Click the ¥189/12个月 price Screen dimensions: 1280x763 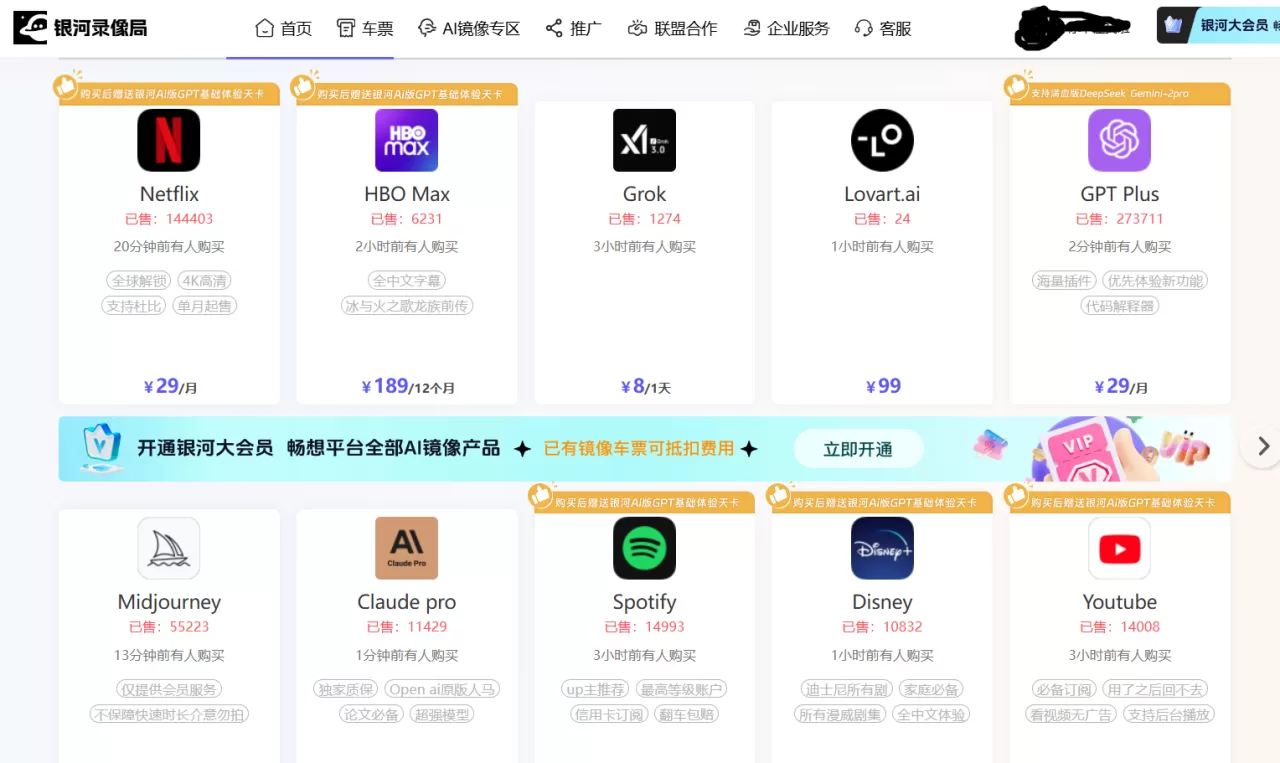point(407,386)
